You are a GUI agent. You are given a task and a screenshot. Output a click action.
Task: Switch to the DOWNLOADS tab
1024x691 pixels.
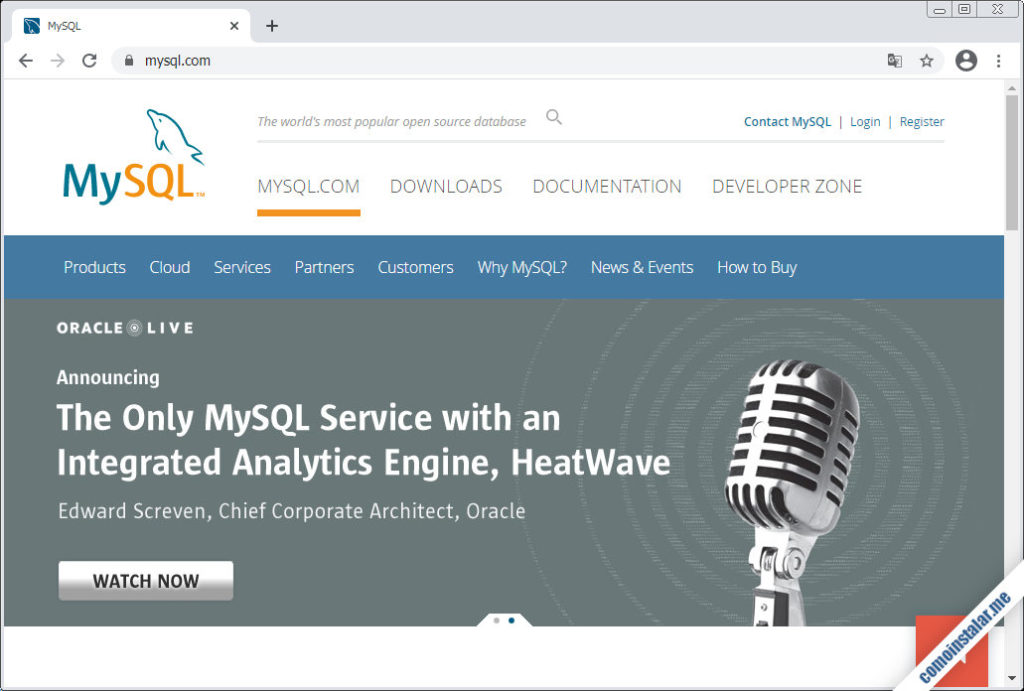[x=446, y=186]
